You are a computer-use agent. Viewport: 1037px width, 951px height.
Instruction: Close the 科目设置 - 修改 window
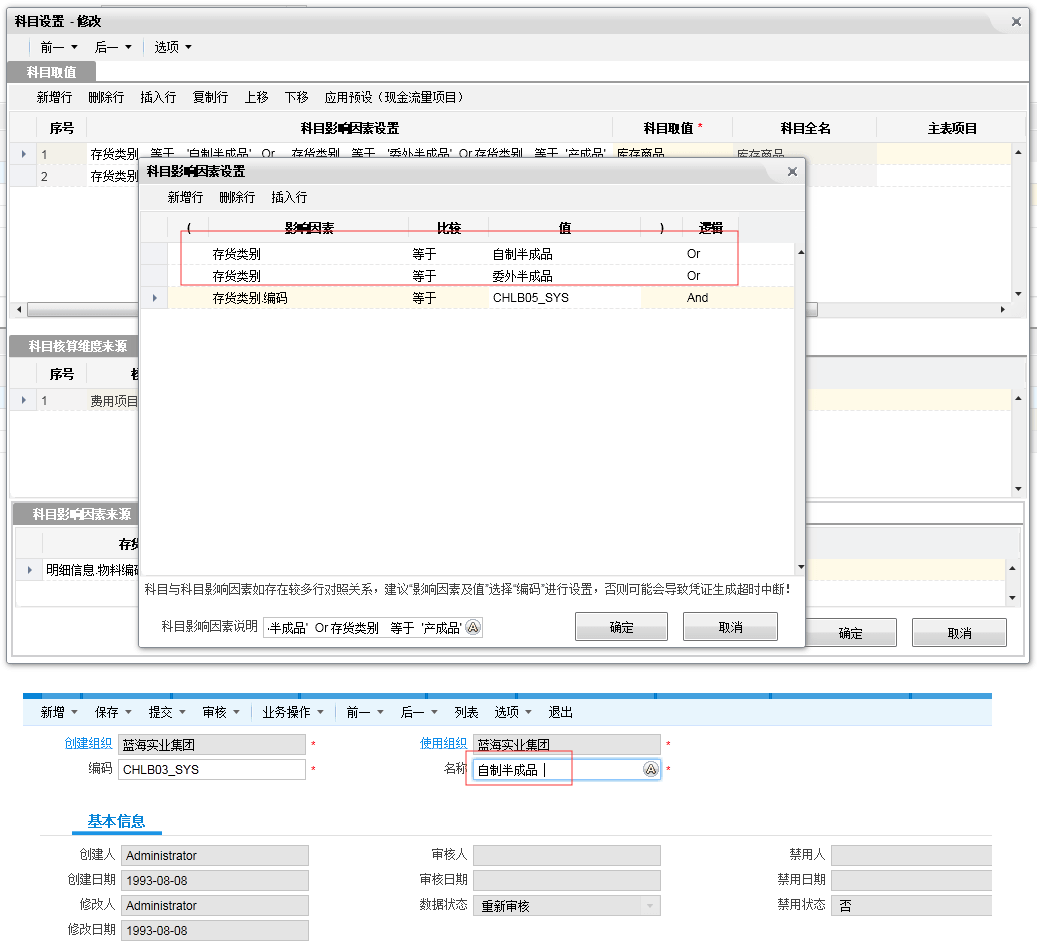(1016, 21)
